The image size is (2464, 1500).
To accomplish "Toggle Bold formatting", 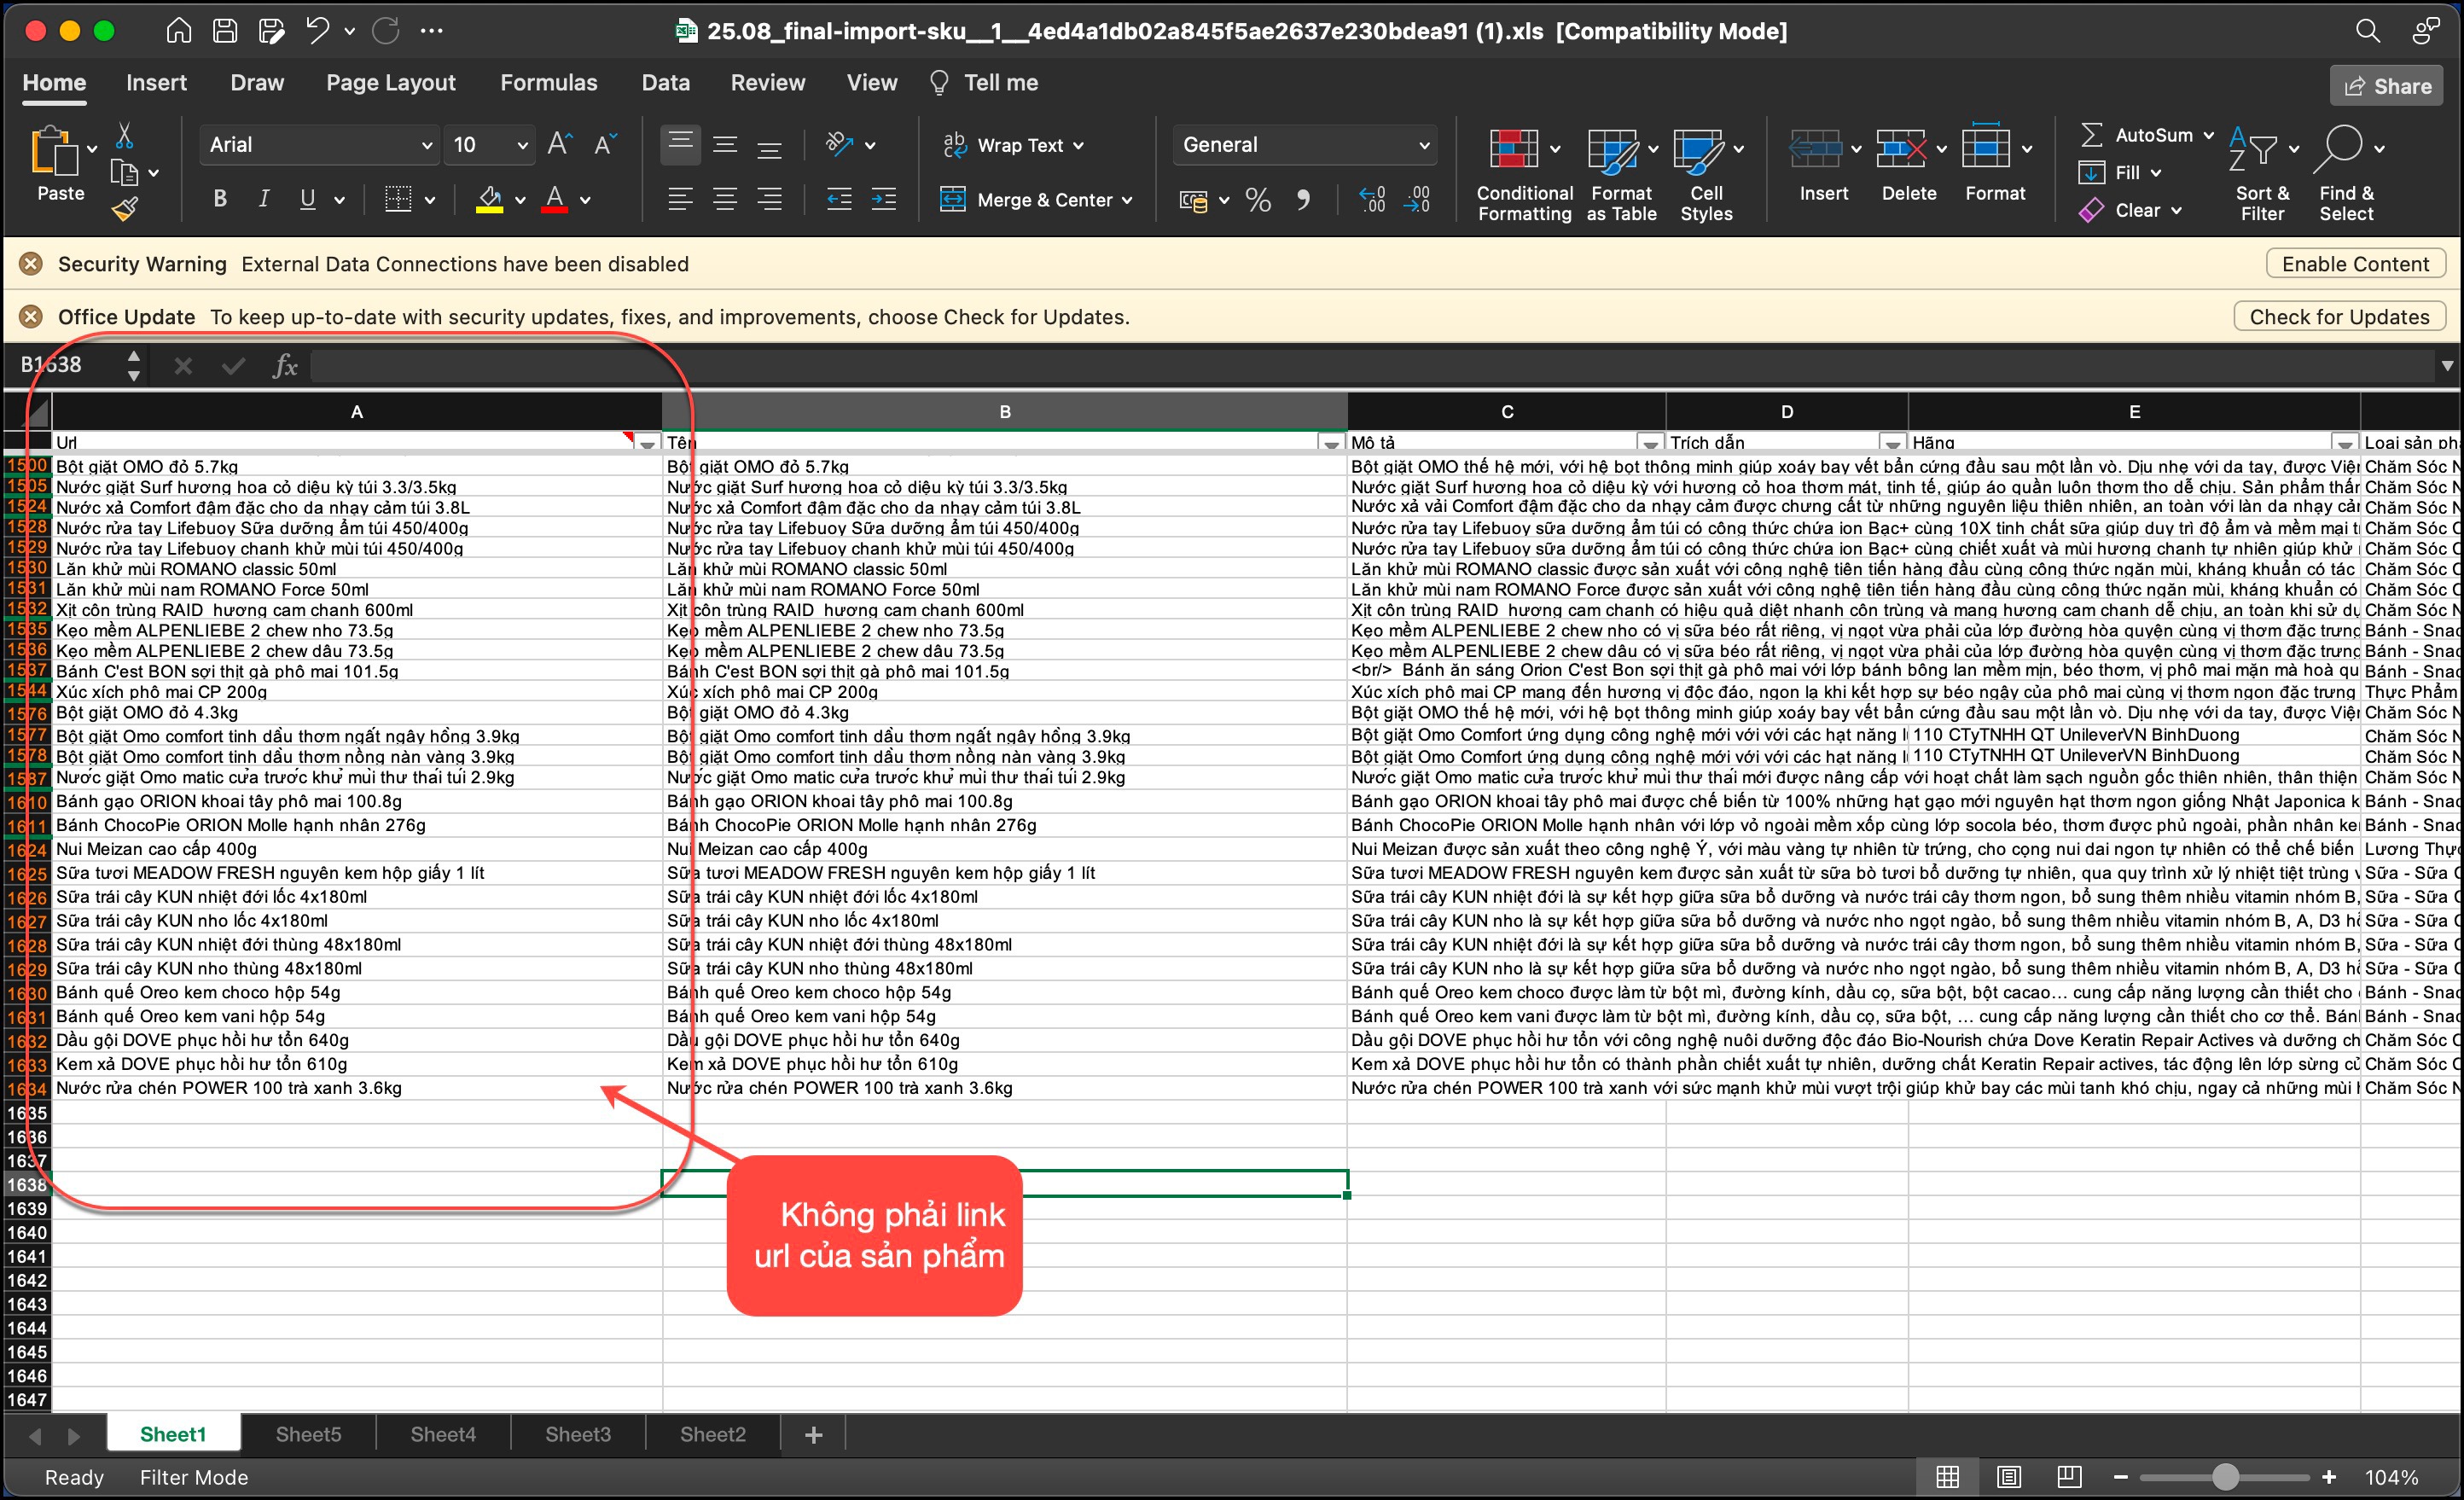I will [x=220, y=199].
